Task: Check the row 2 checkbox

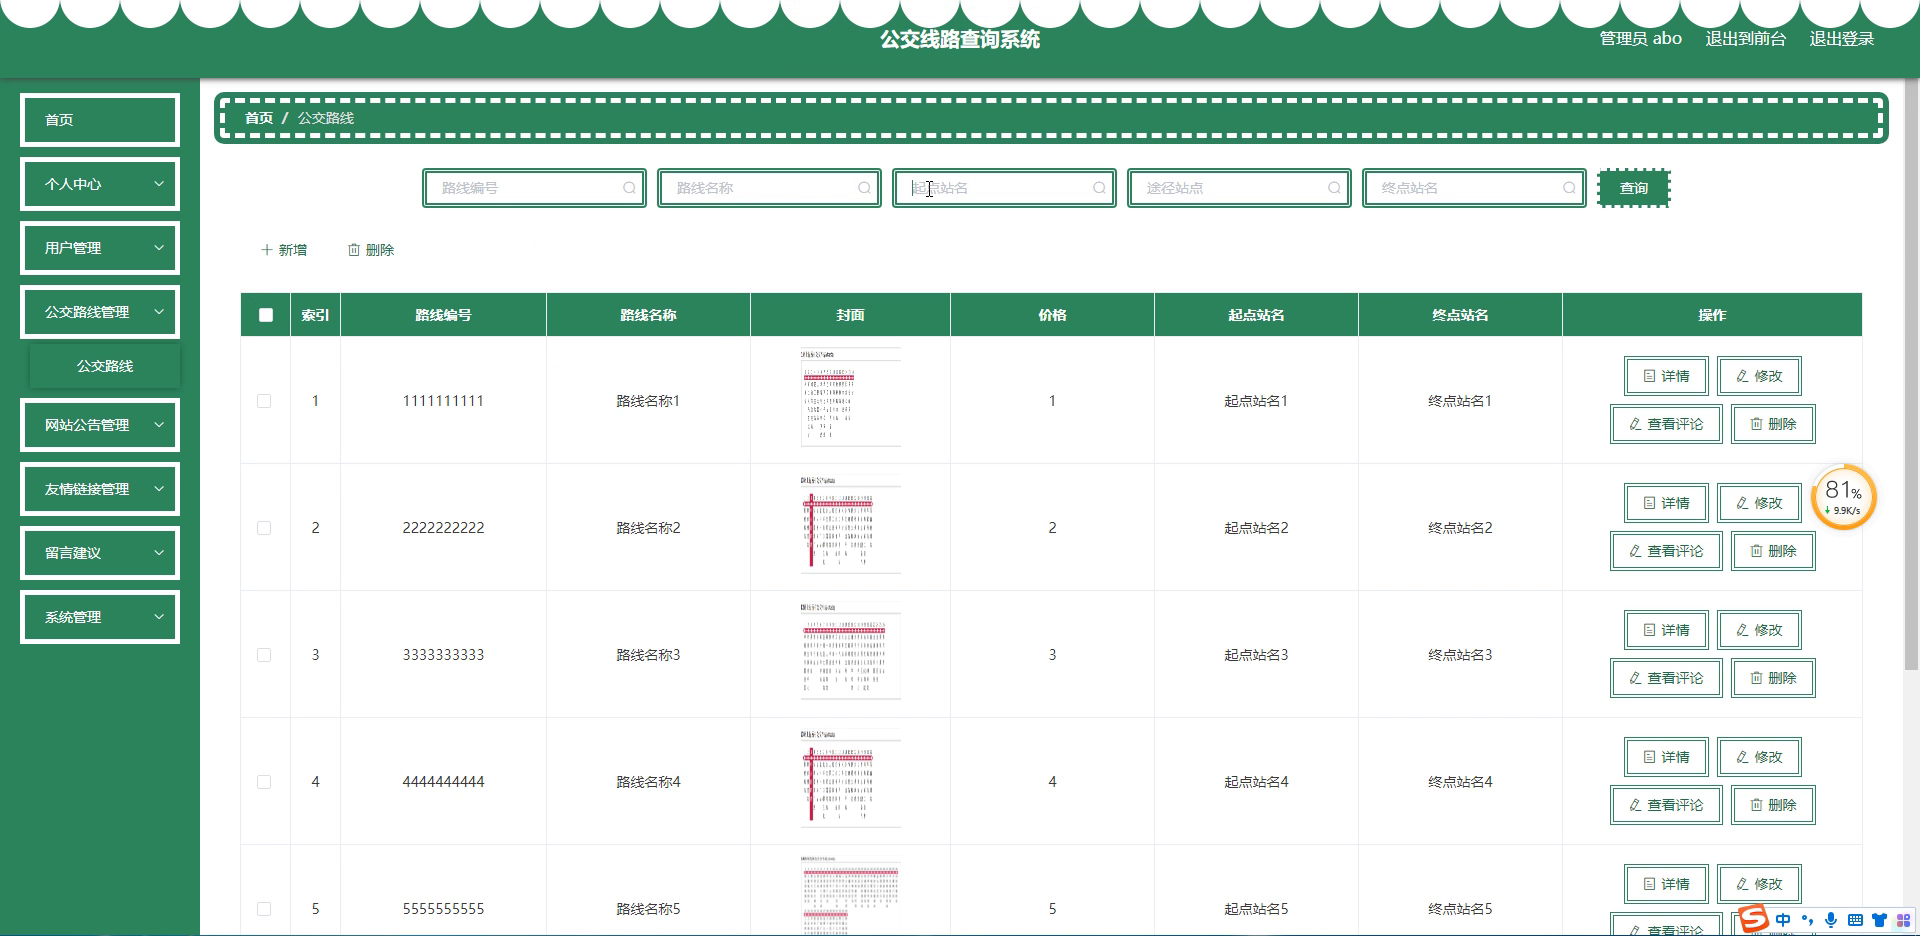Action: [264, 528]
